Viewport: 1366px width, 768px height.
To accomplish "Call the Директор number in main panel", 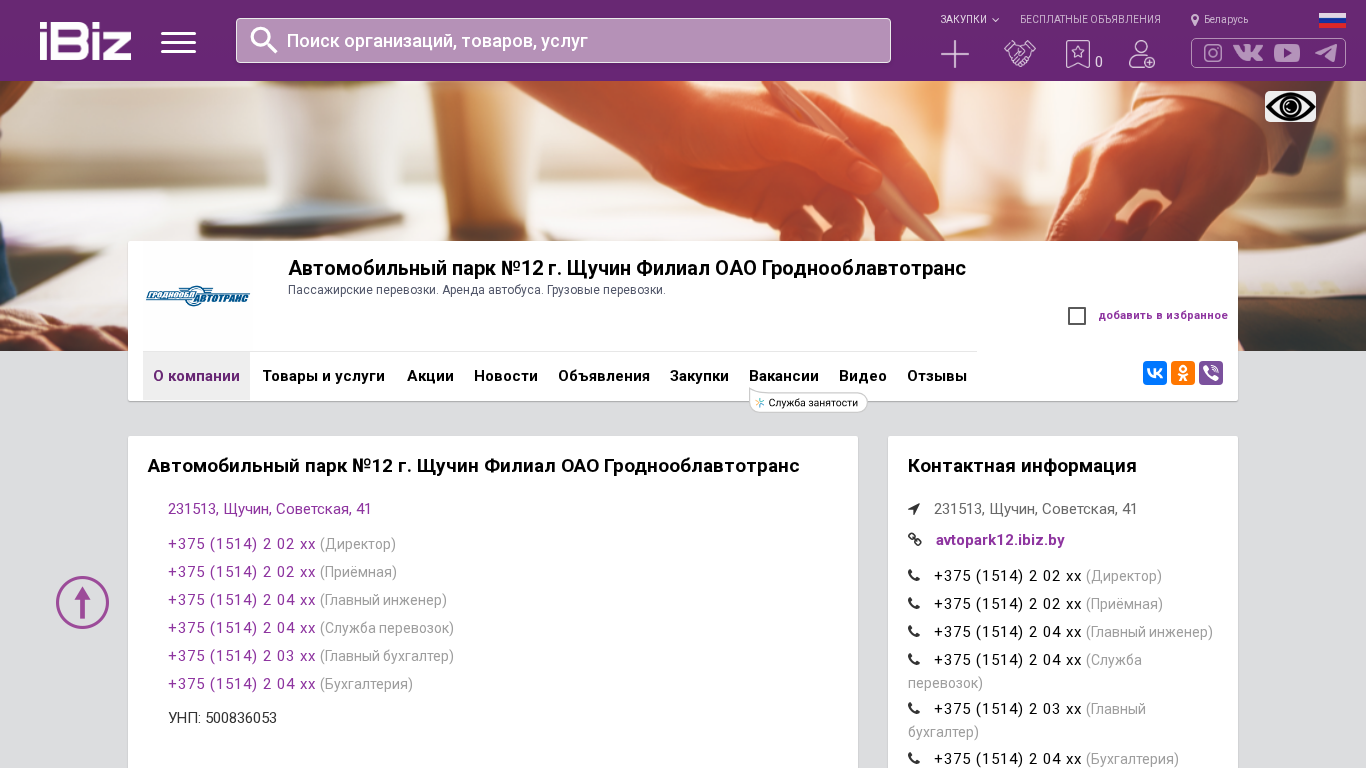I will (x=242, y=544).
